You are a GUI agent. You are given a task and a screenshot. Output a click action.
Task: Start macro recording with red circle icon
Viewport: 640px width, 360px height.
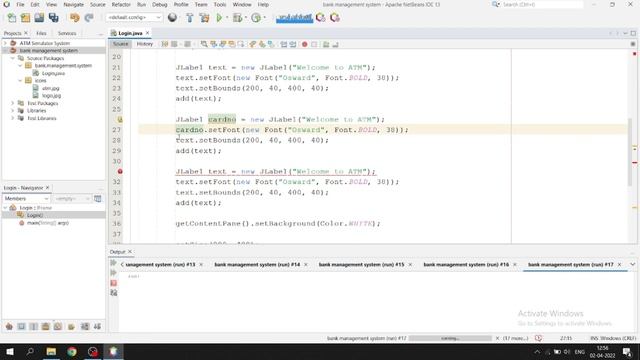pos(304,44)
